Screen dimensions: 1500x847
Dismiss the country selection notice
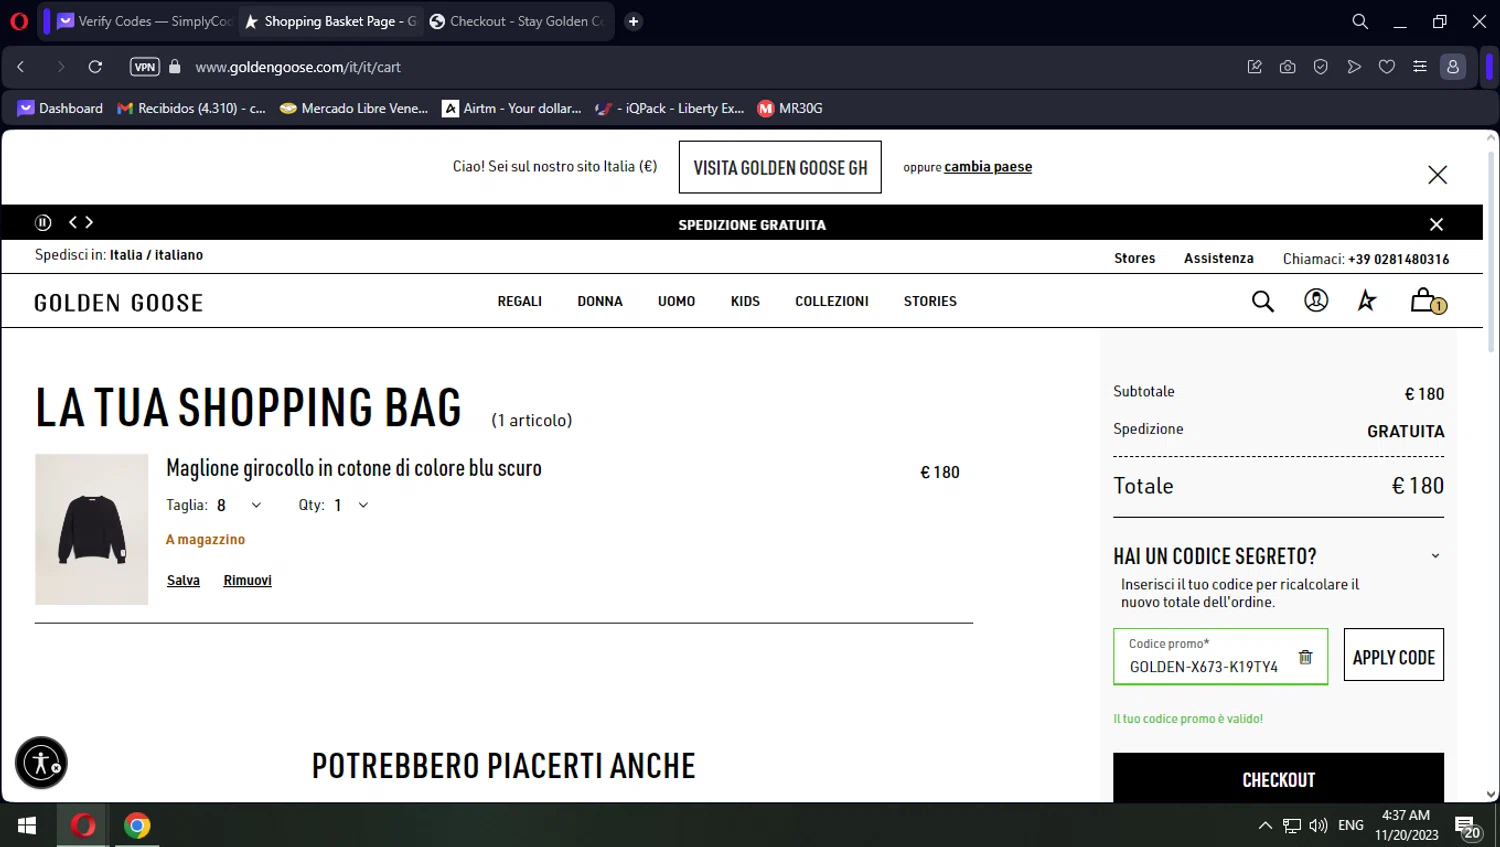coord(1437,175)
